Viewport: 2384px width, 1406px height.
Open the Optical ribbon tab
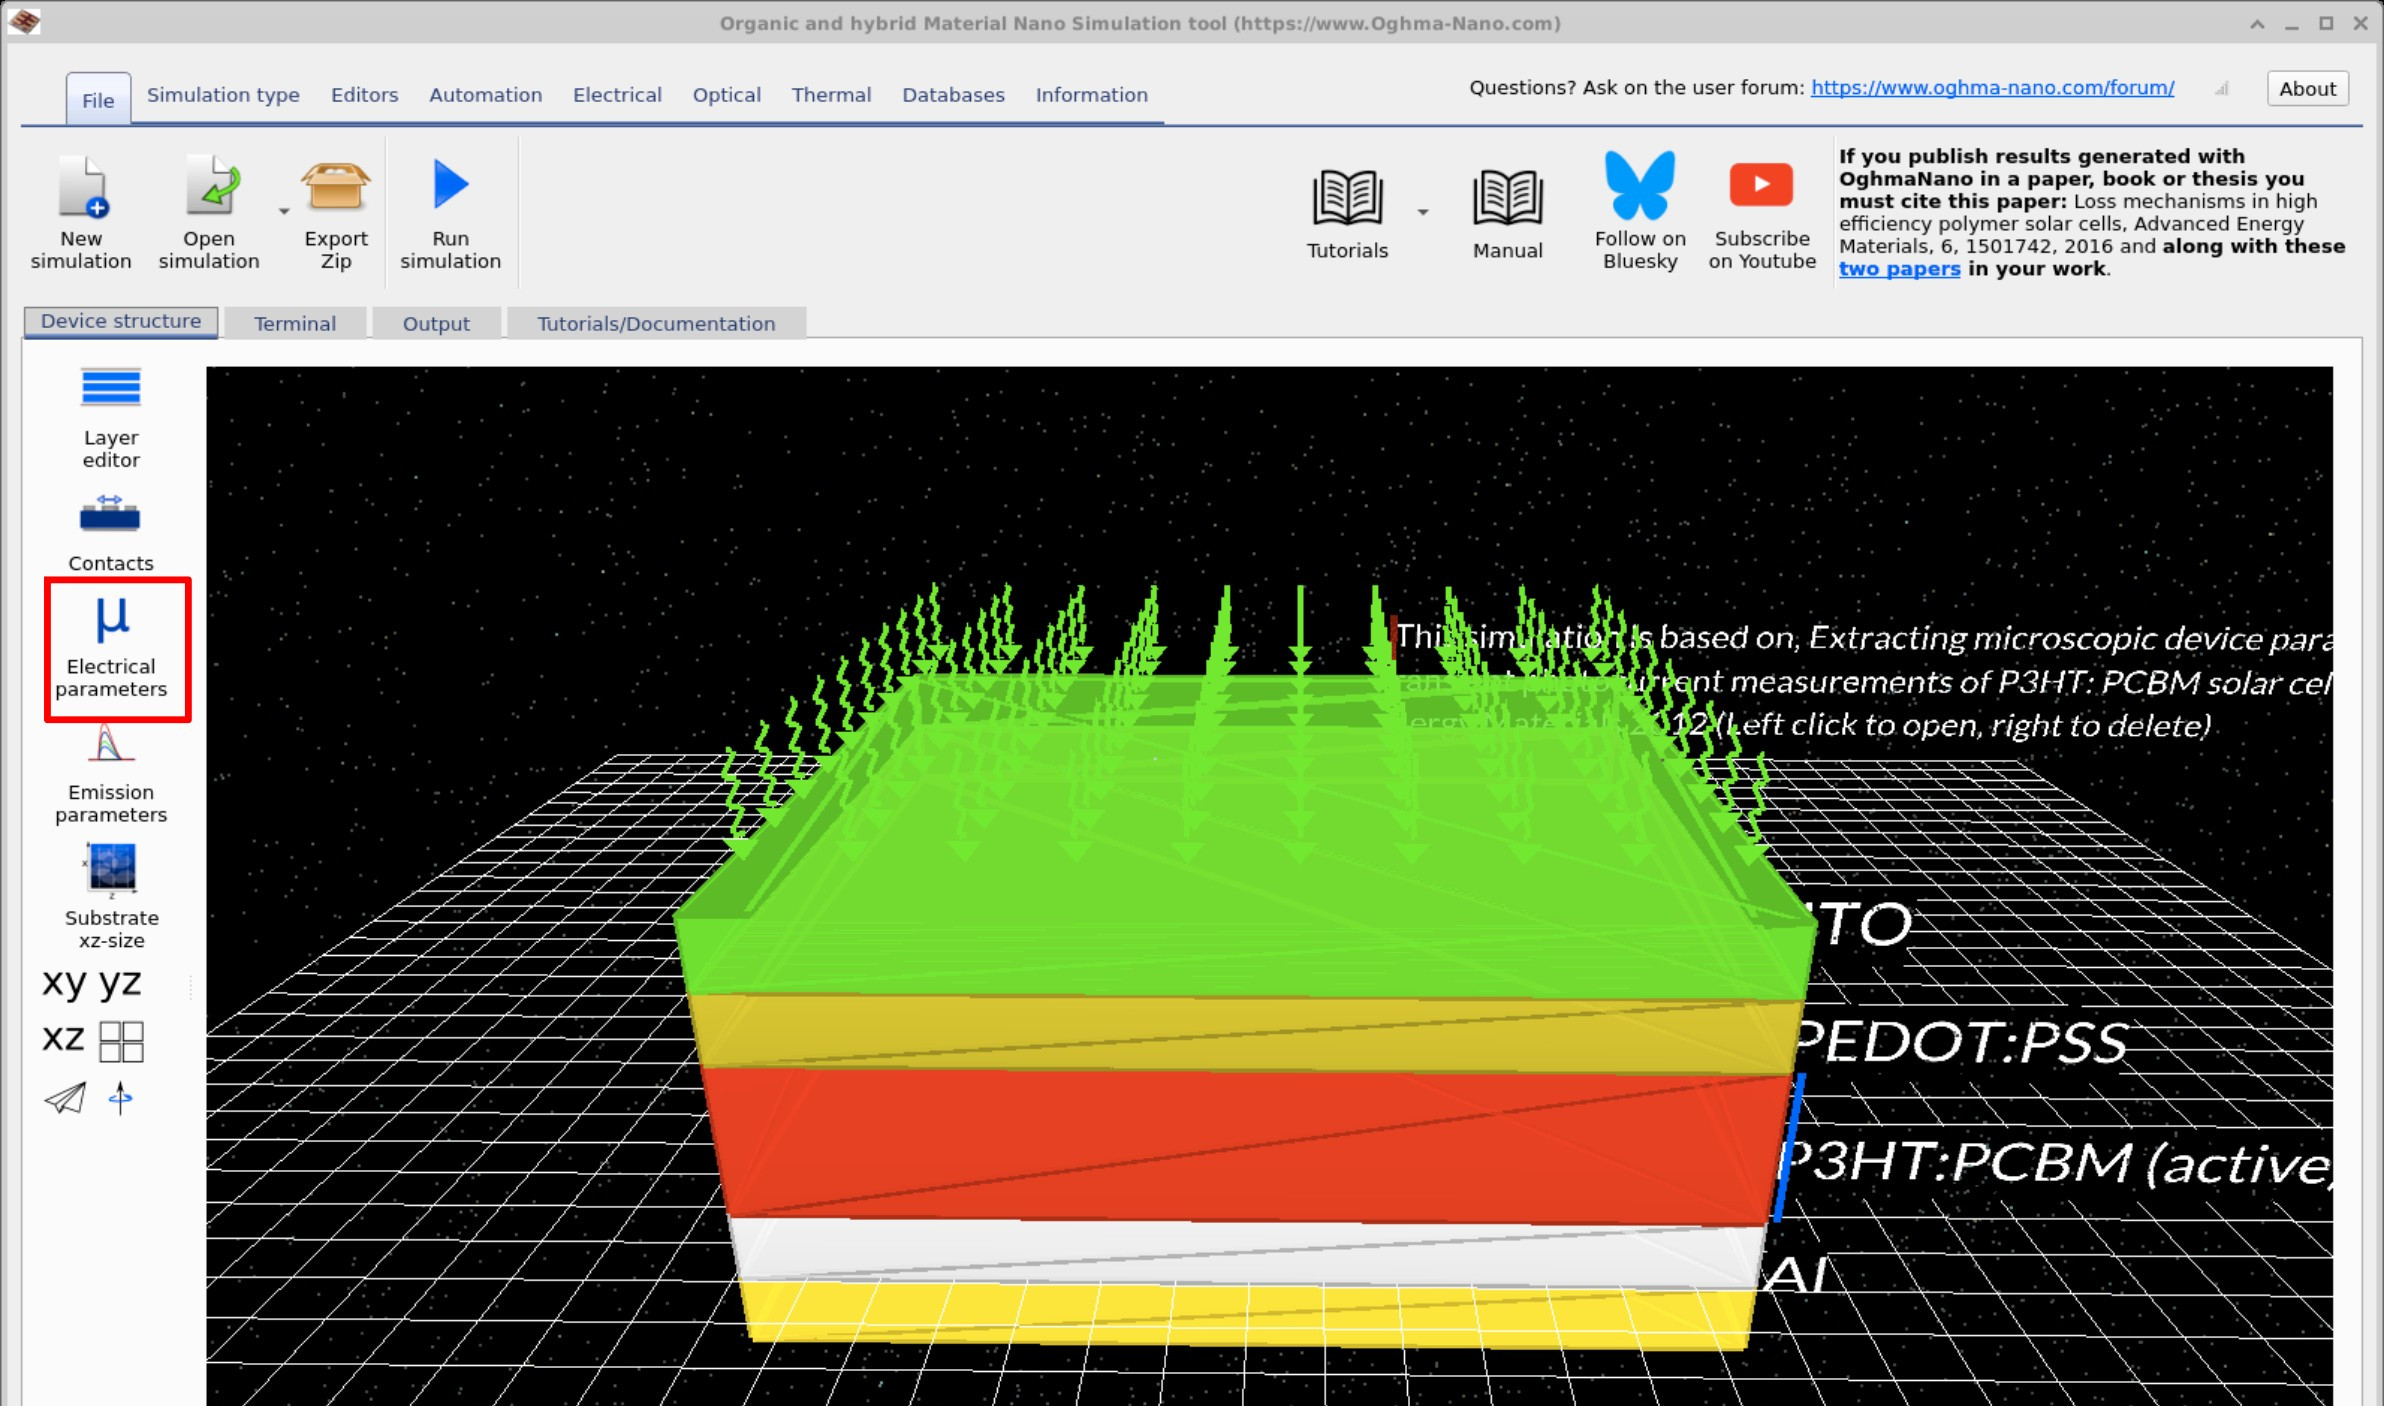tap(727, 94)
